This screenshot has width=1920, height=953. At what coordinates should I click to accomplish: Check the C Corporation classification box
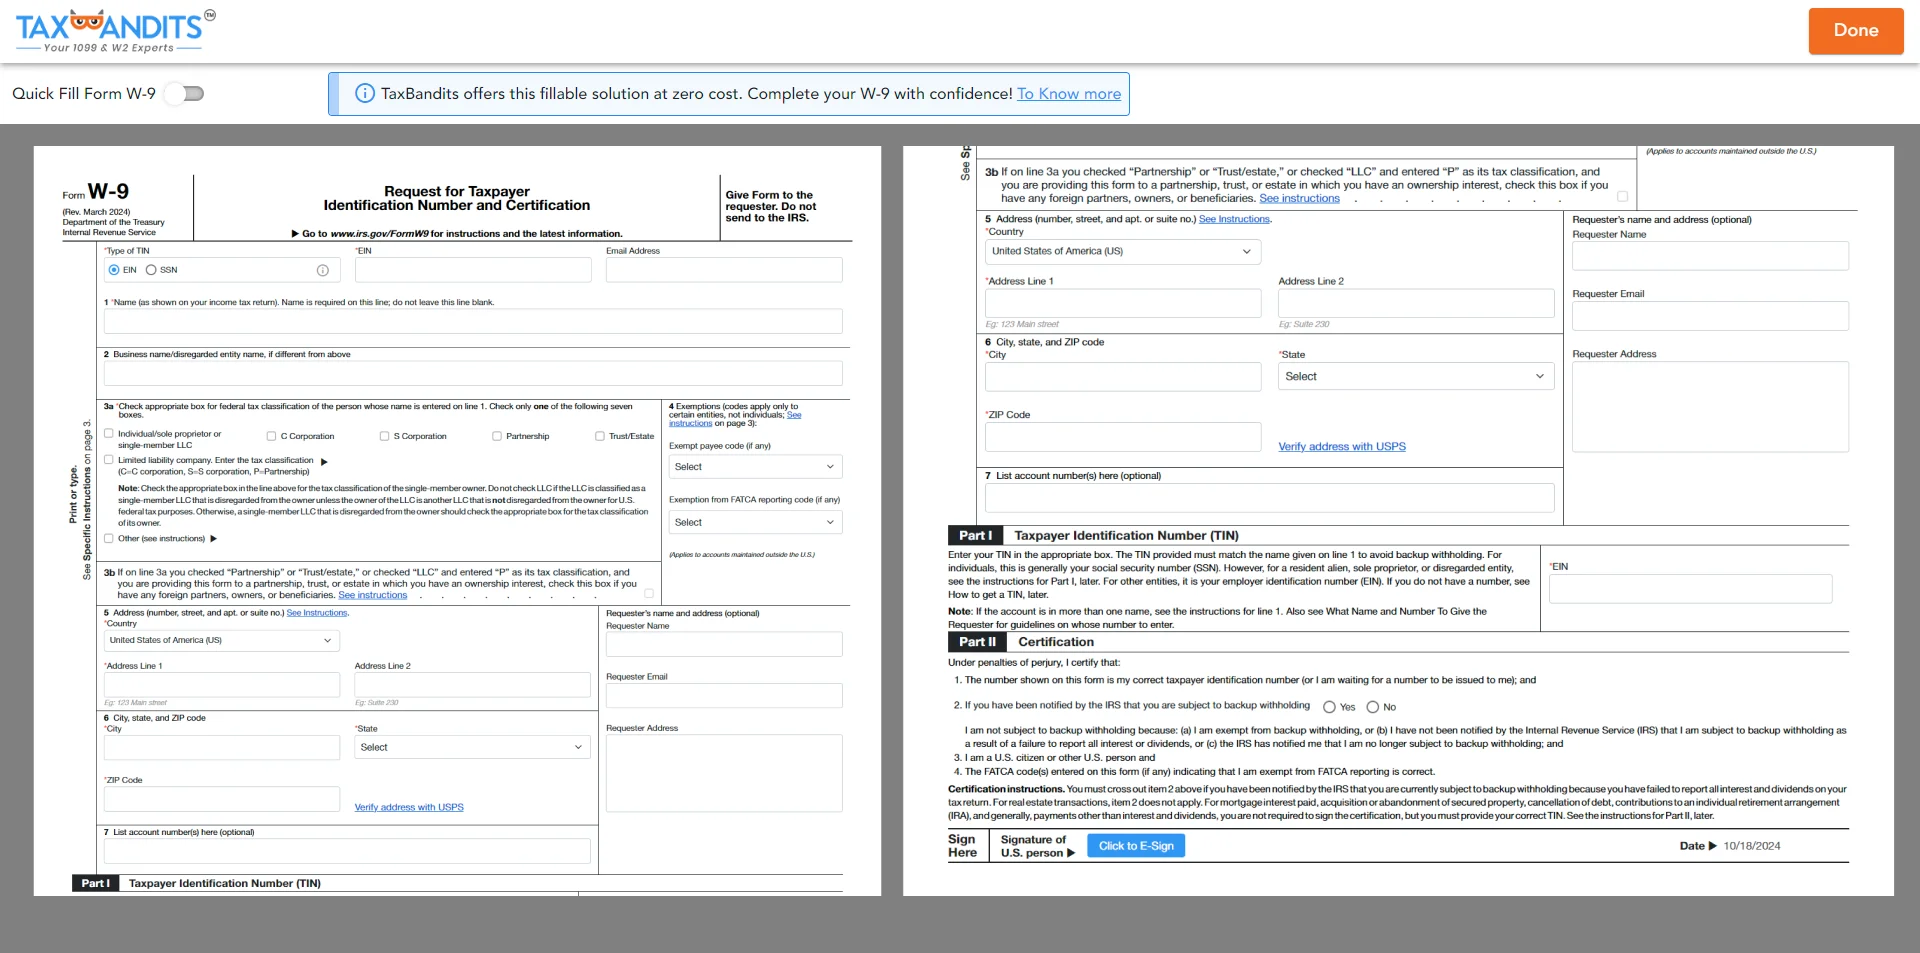[271, 435]
